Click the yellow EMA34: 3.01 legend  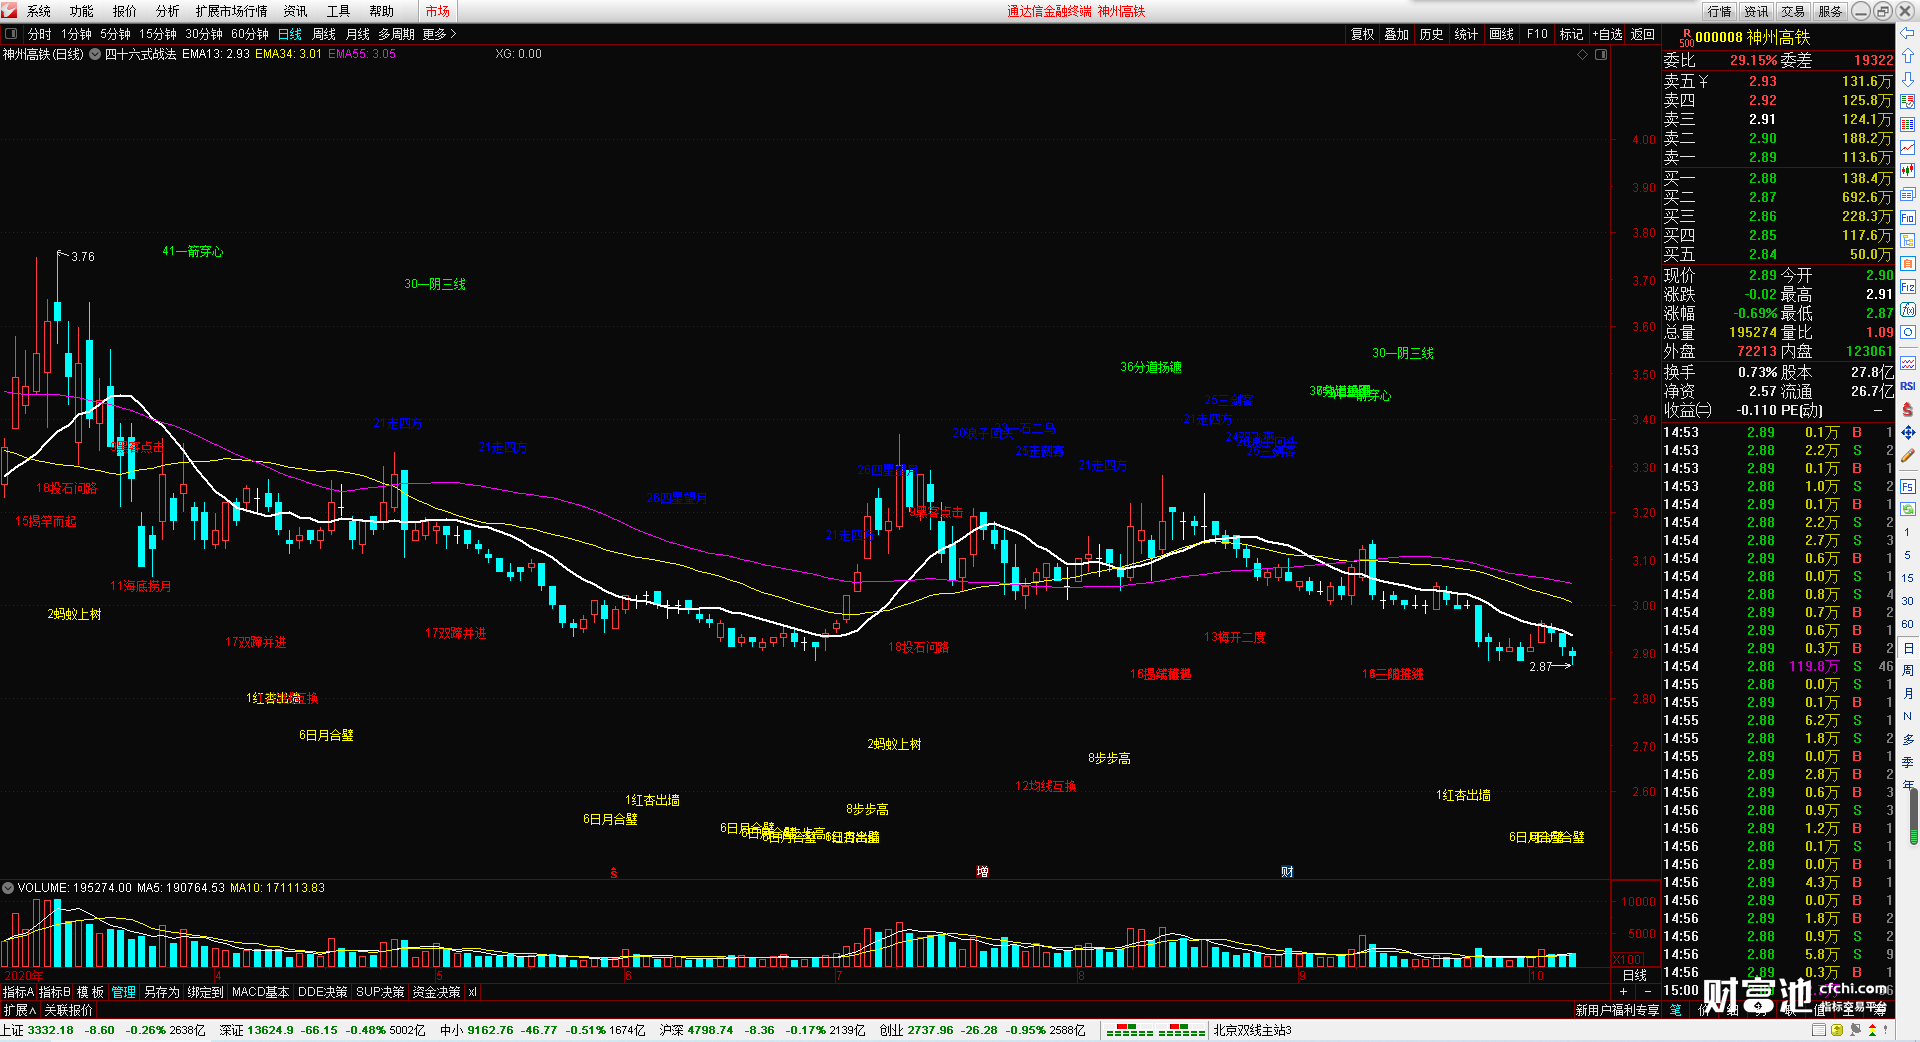click(288, 54)
